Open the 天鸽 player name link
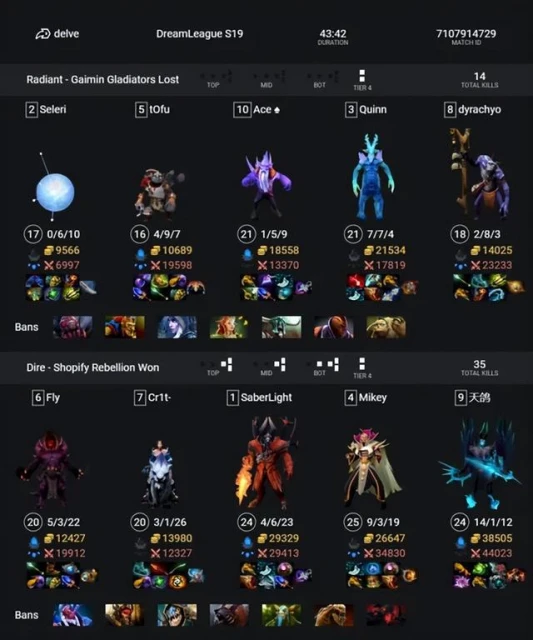Screen dimensions: 533x640 [479, 398]
